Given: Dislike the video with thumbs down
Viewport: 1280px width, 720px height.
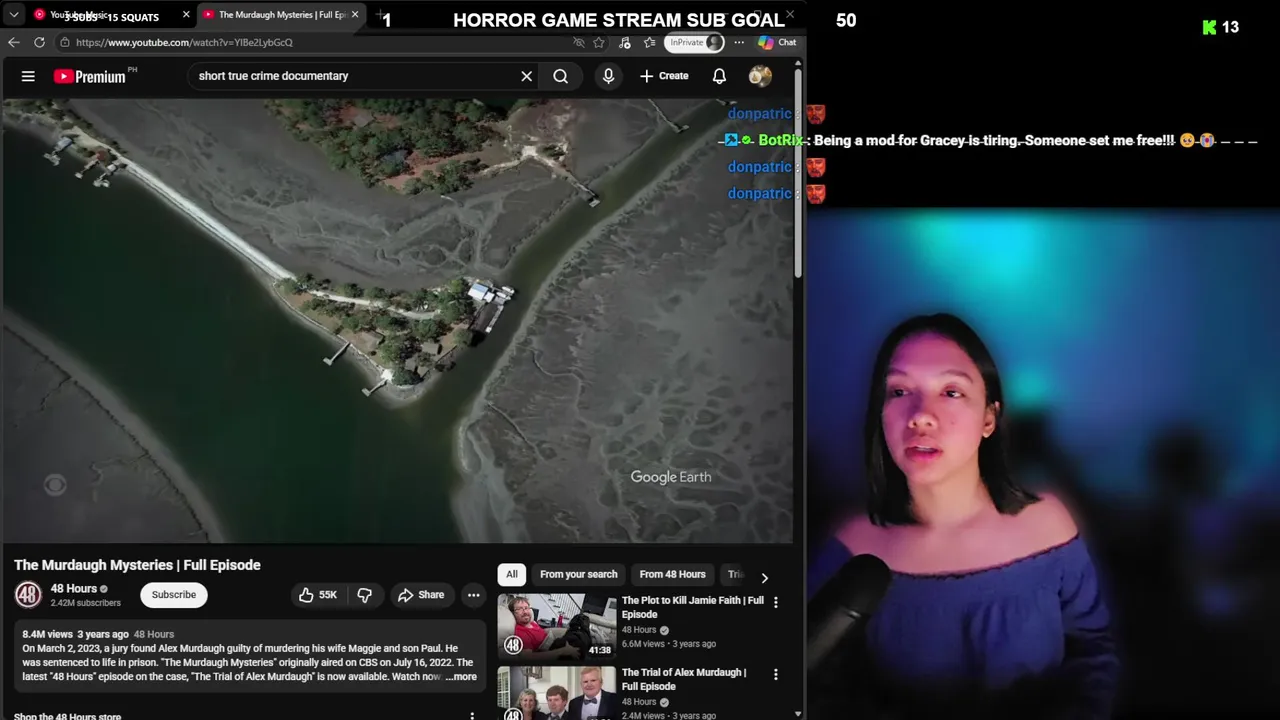Looking at the screenshot, I should [365, 595].
